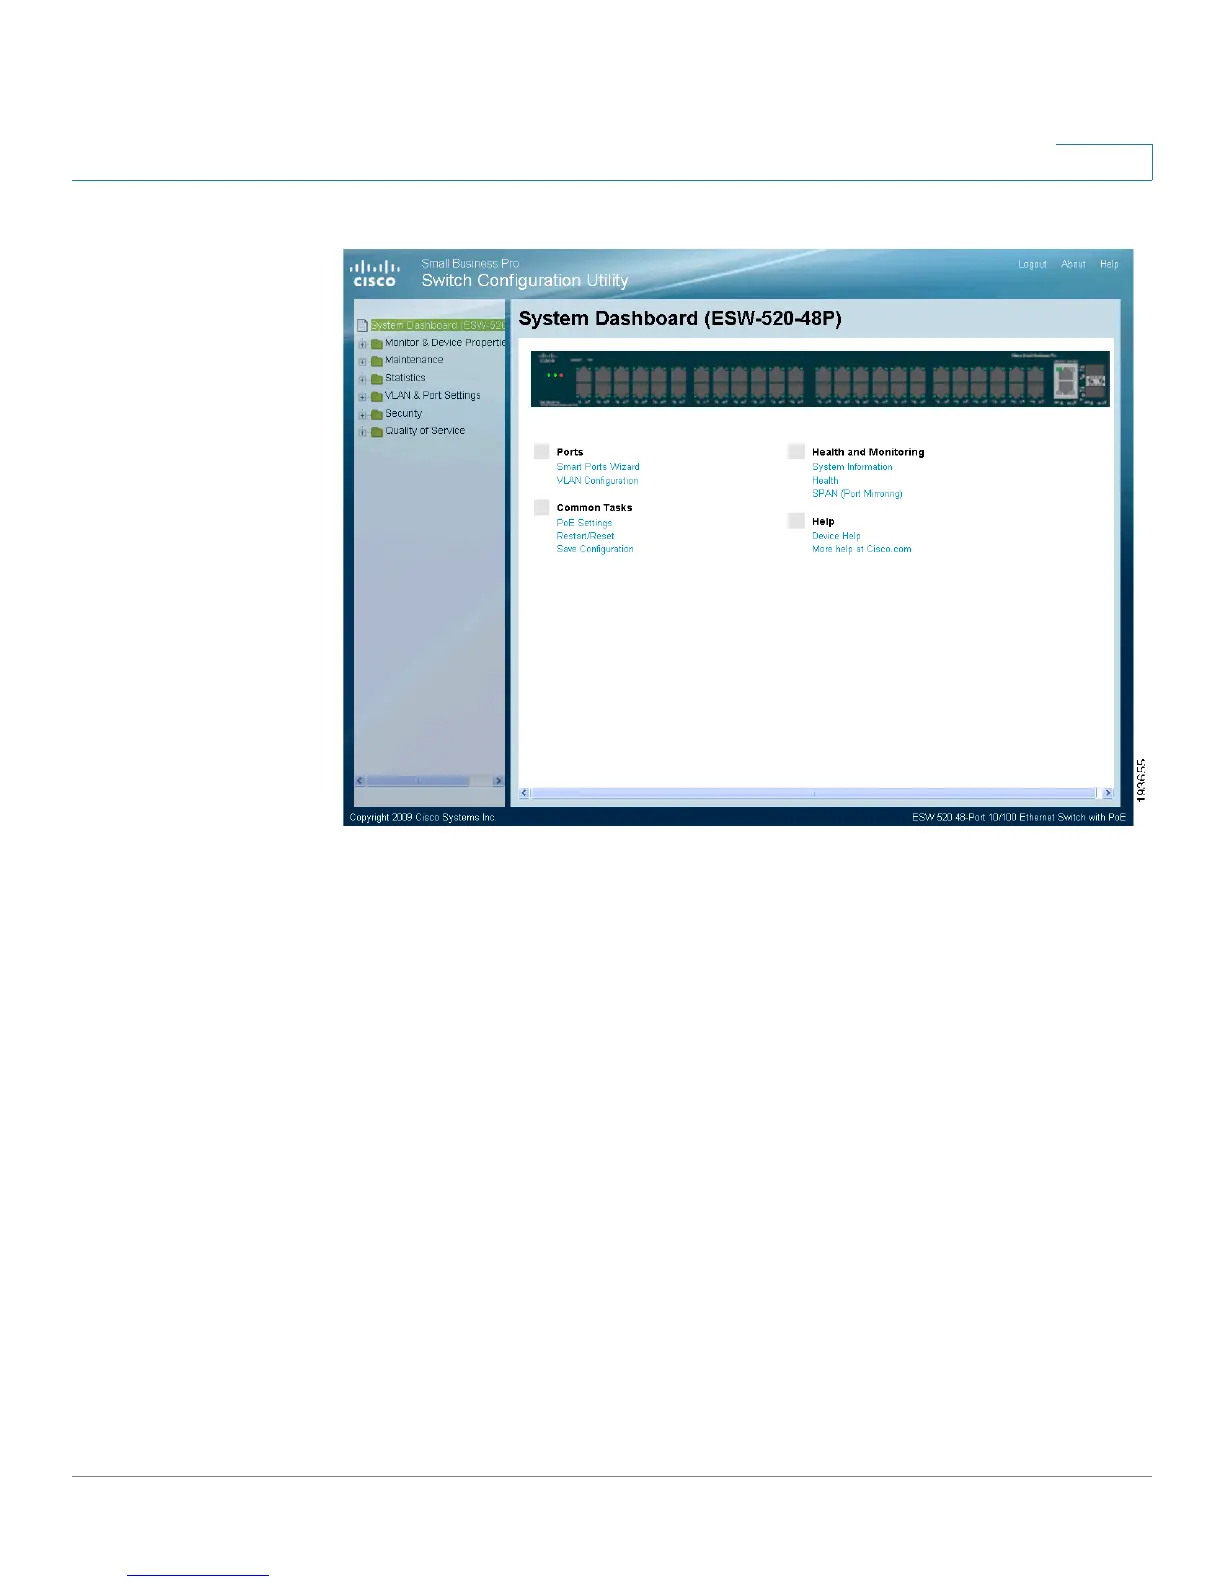Click the main pane horizontal scrollbar left arrow
This screenshot has height=1584, width=1224.
[x=525, y=793]
